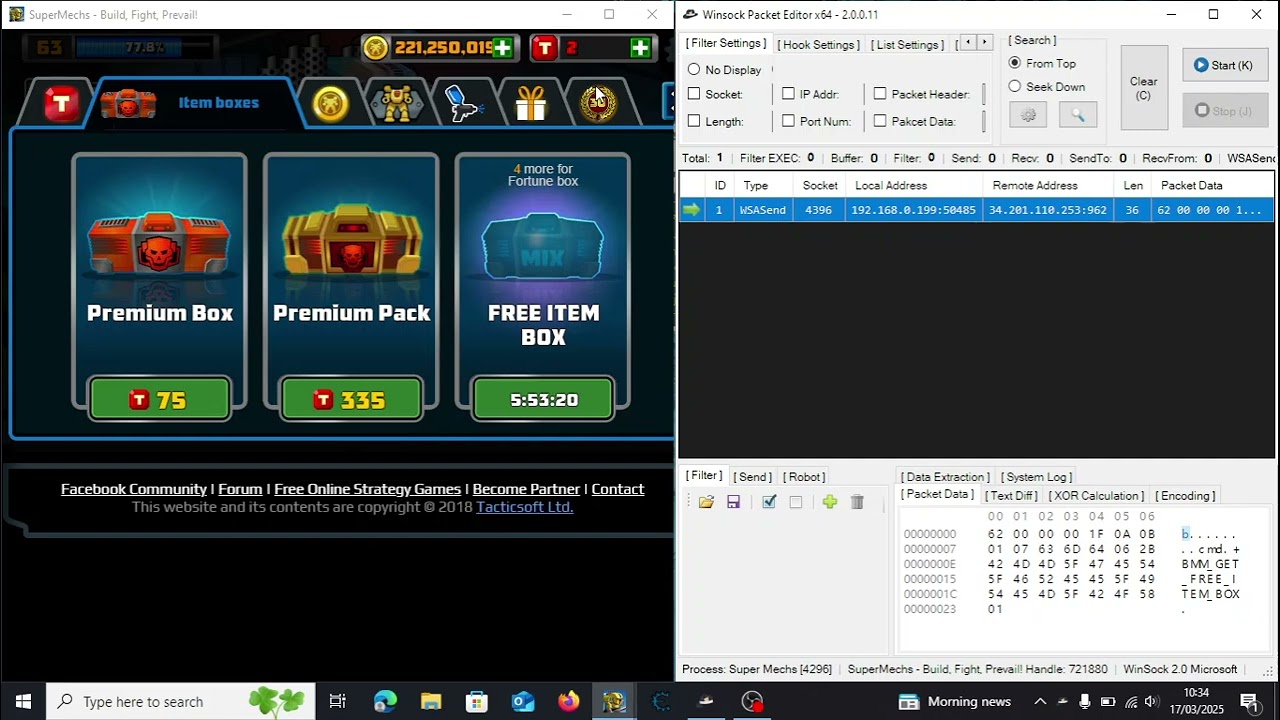Click the open folder icon in Filter toolbar
The width and height of the screenshot is (1280, 720).
click(x=706, y=502)
